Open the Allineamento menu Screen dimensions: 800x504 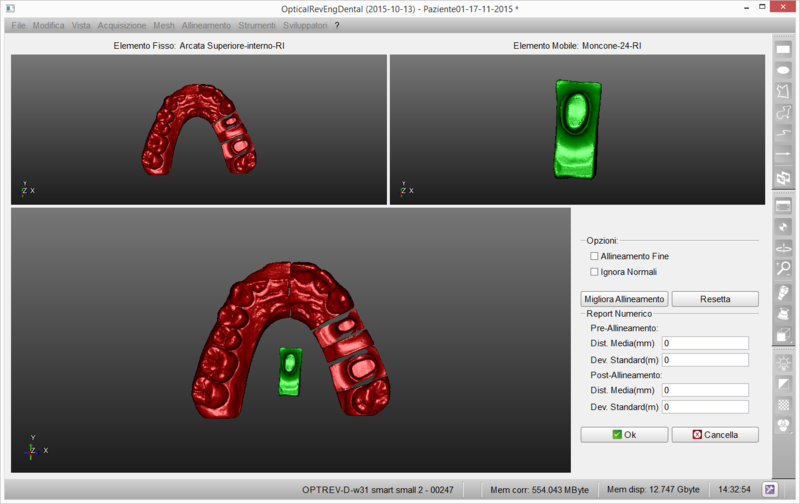[206, 24]
